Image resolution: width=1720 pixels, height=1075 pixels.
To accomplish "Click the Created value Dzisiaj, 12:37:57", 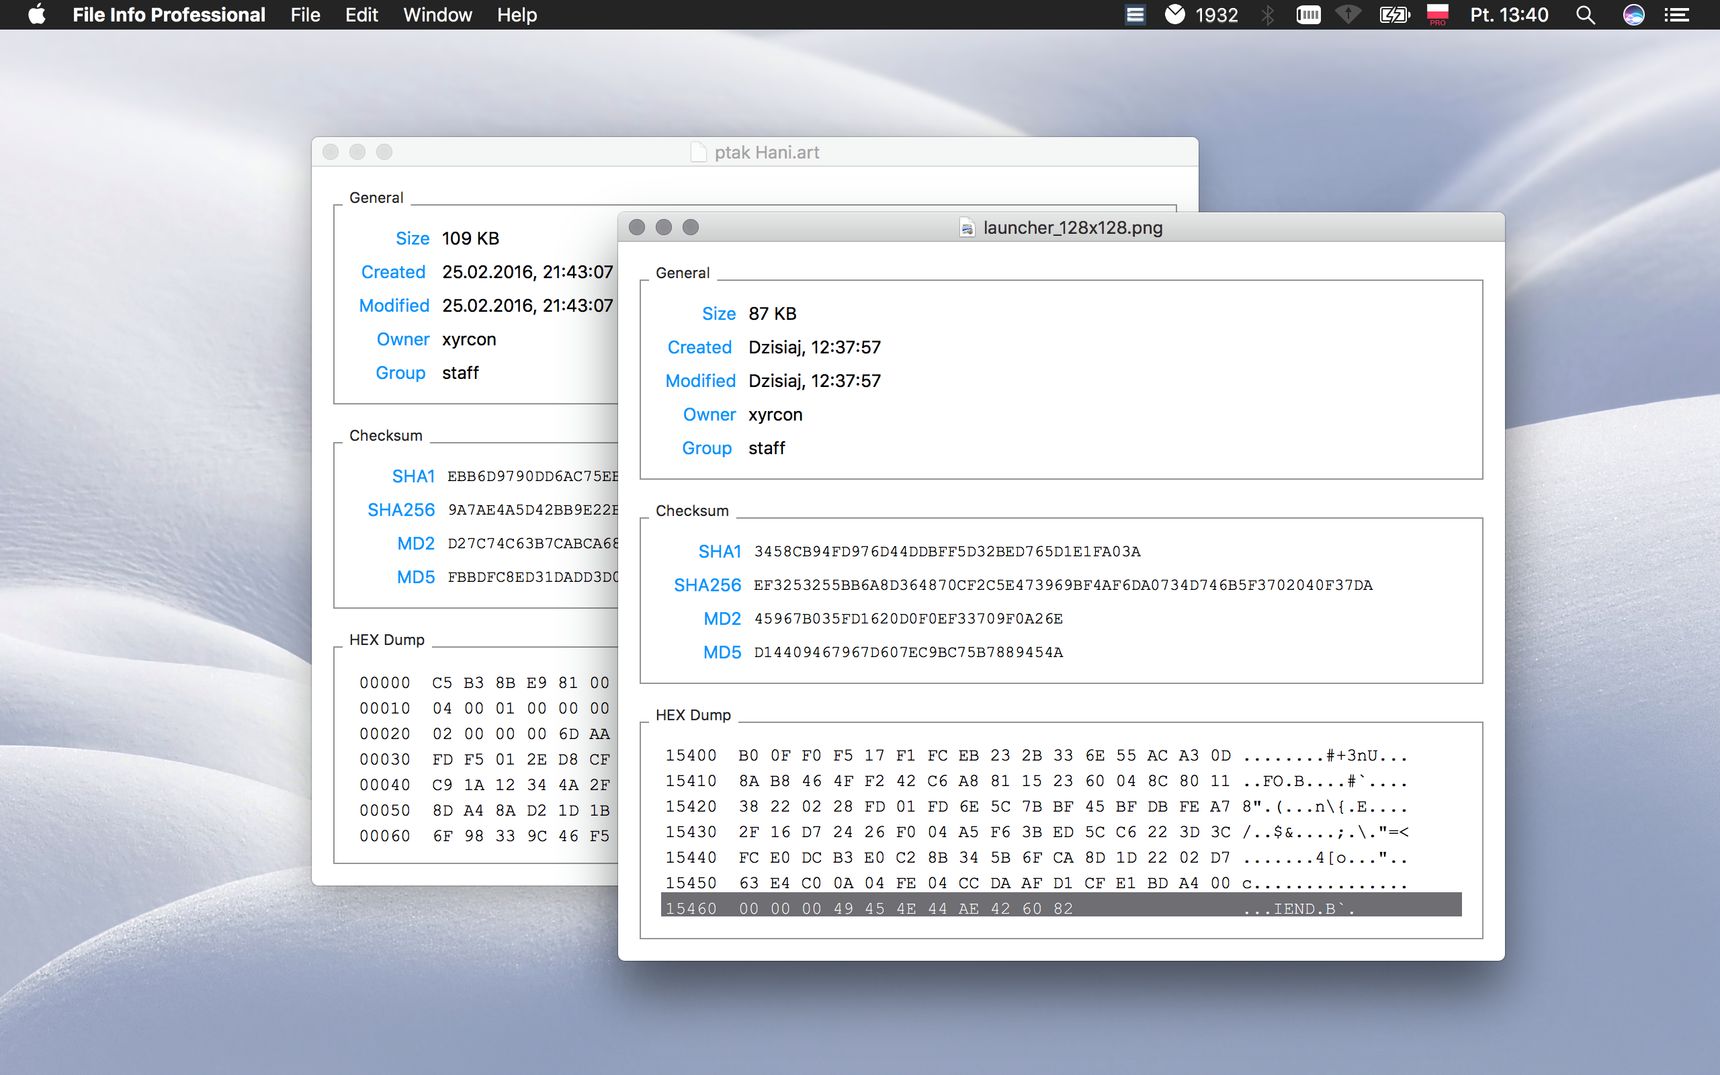I will (815, 347).
